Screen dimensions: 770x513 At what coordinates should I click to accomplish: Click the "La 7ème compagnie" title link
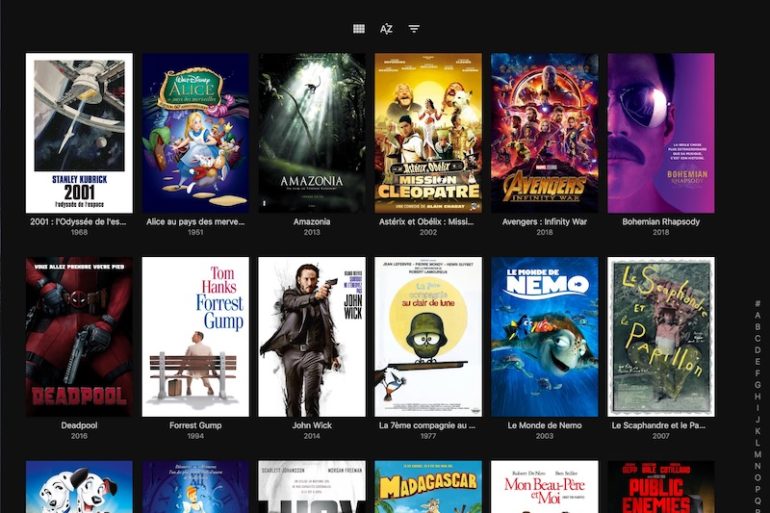pyautogui.click(x=428, y=425)
